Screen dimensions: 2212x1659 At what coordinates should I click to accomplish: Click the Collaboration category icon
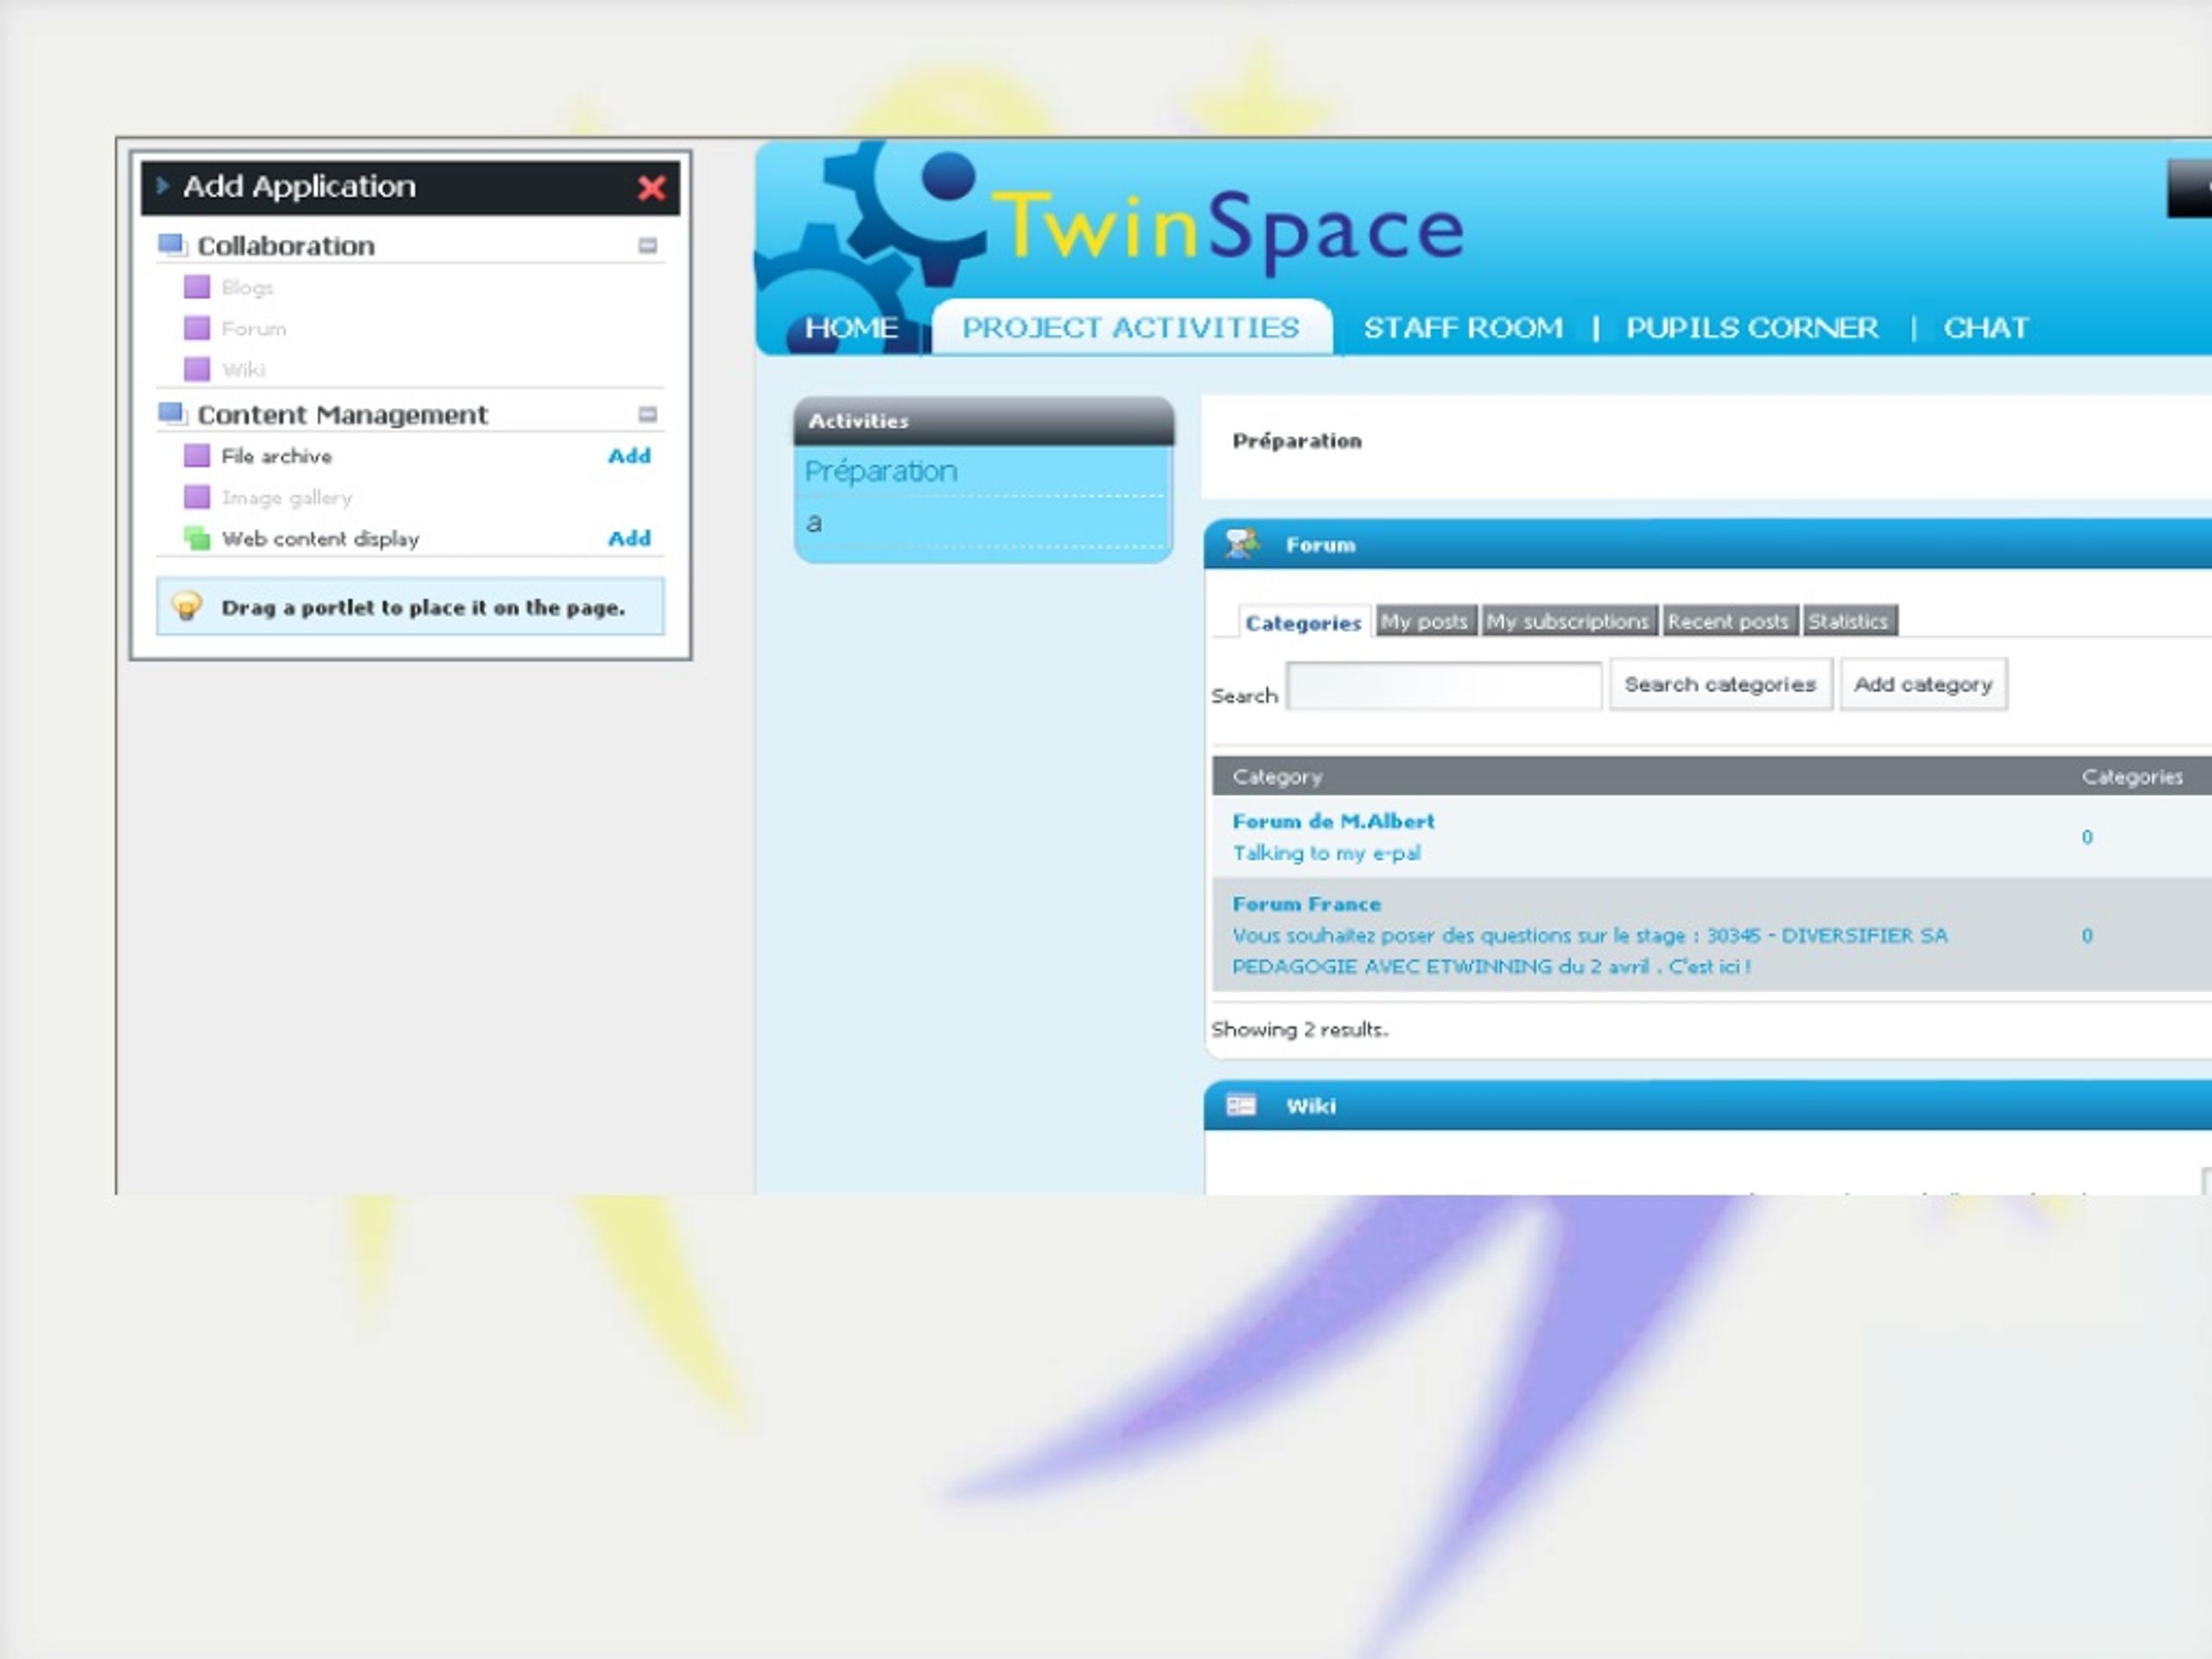(x=172, y=245)
